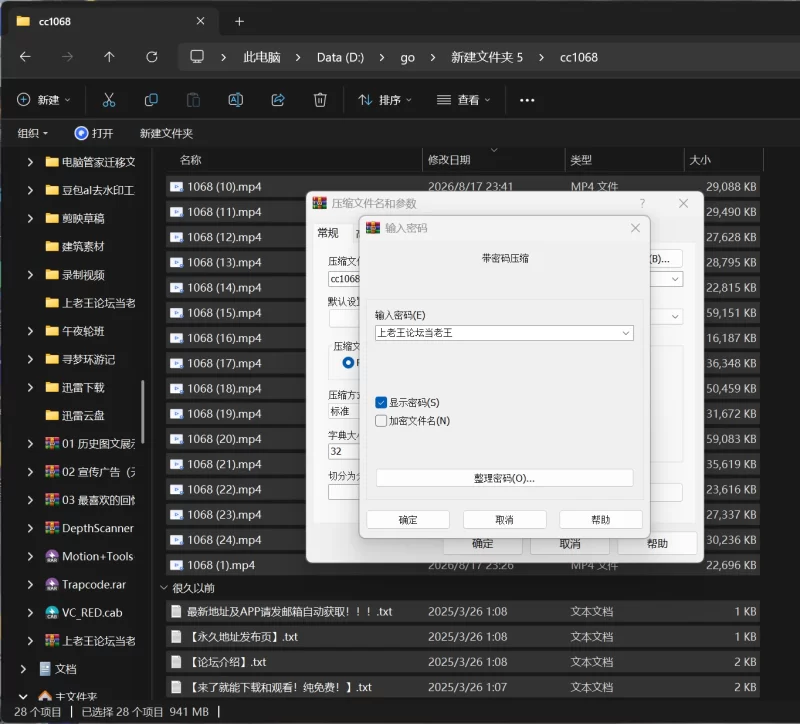Open the three-dot more options menu
Viewport: 800px width, 724px height.
pos(527,100)
